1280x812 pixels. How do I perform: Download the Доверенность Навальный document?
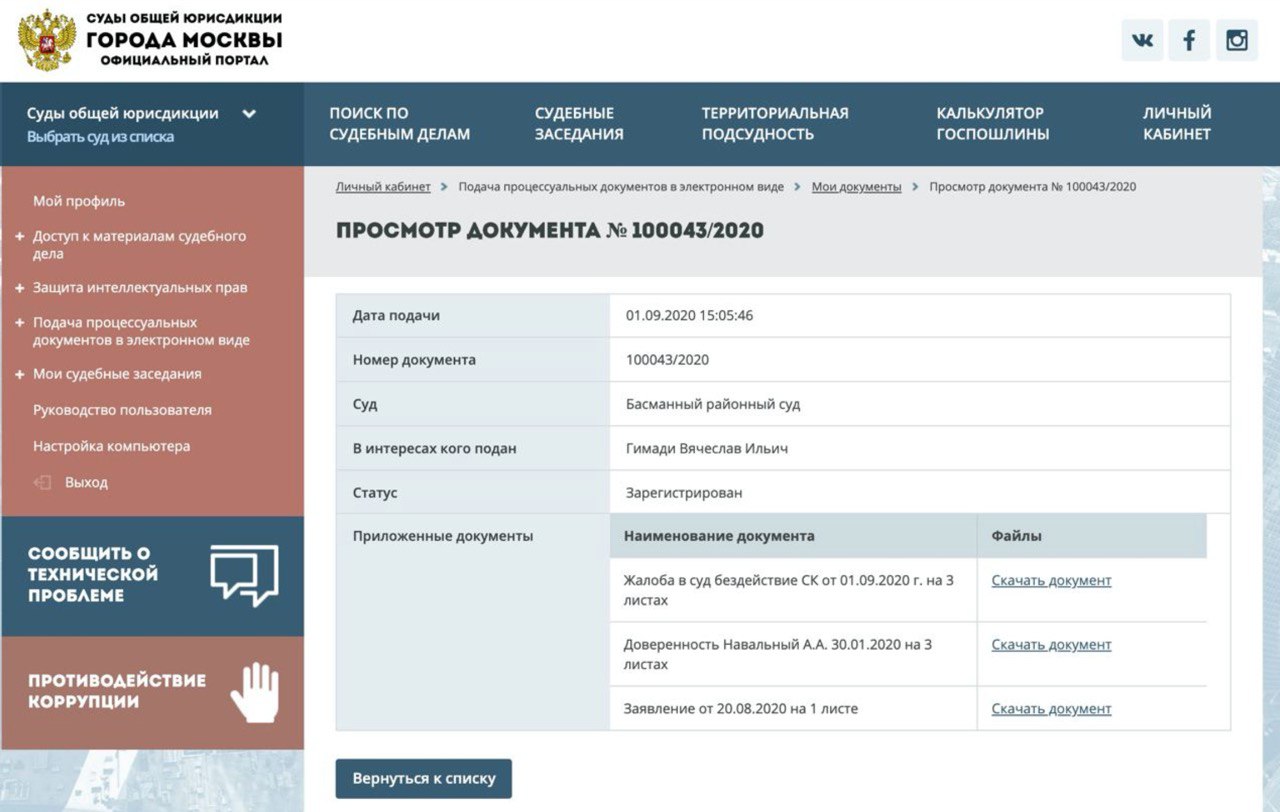[1051, 645]
